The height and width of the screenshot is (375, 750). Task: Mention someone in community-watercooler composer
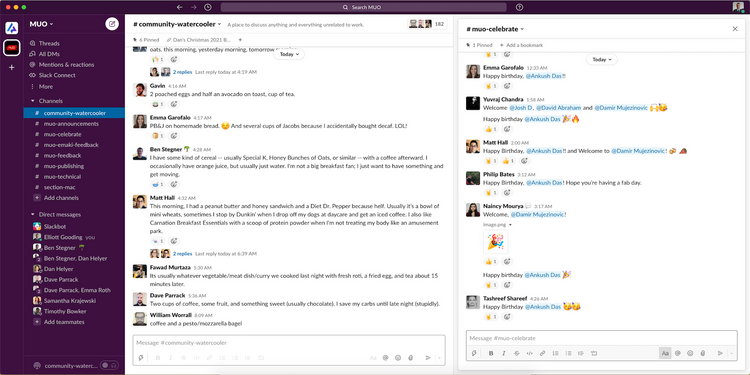386,358
